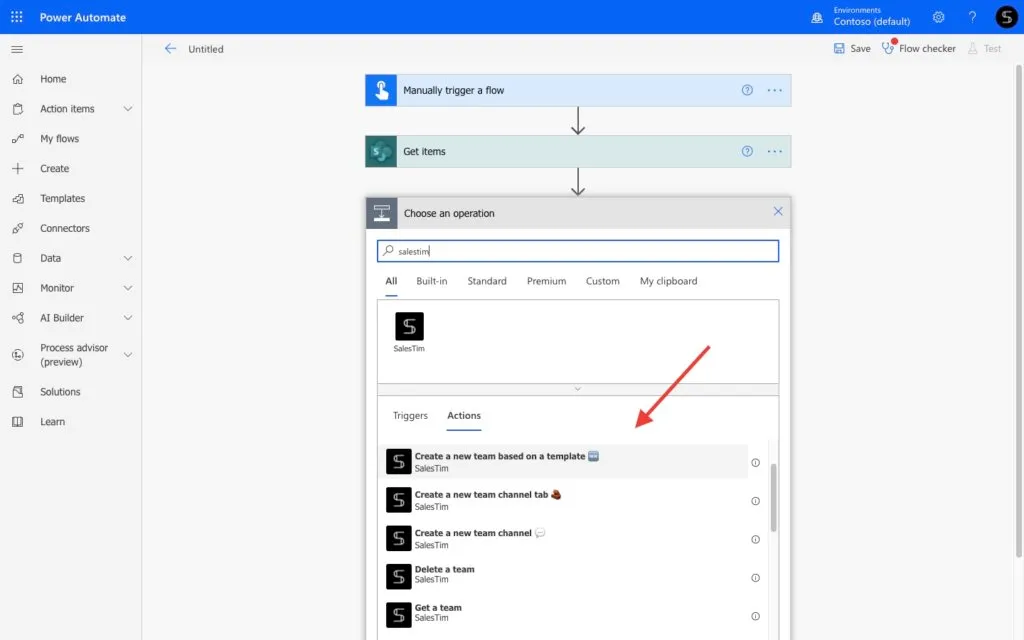Switch to the Triggers tab
The height and width of the screenshot is (640, 1024).
click(410, 416)
